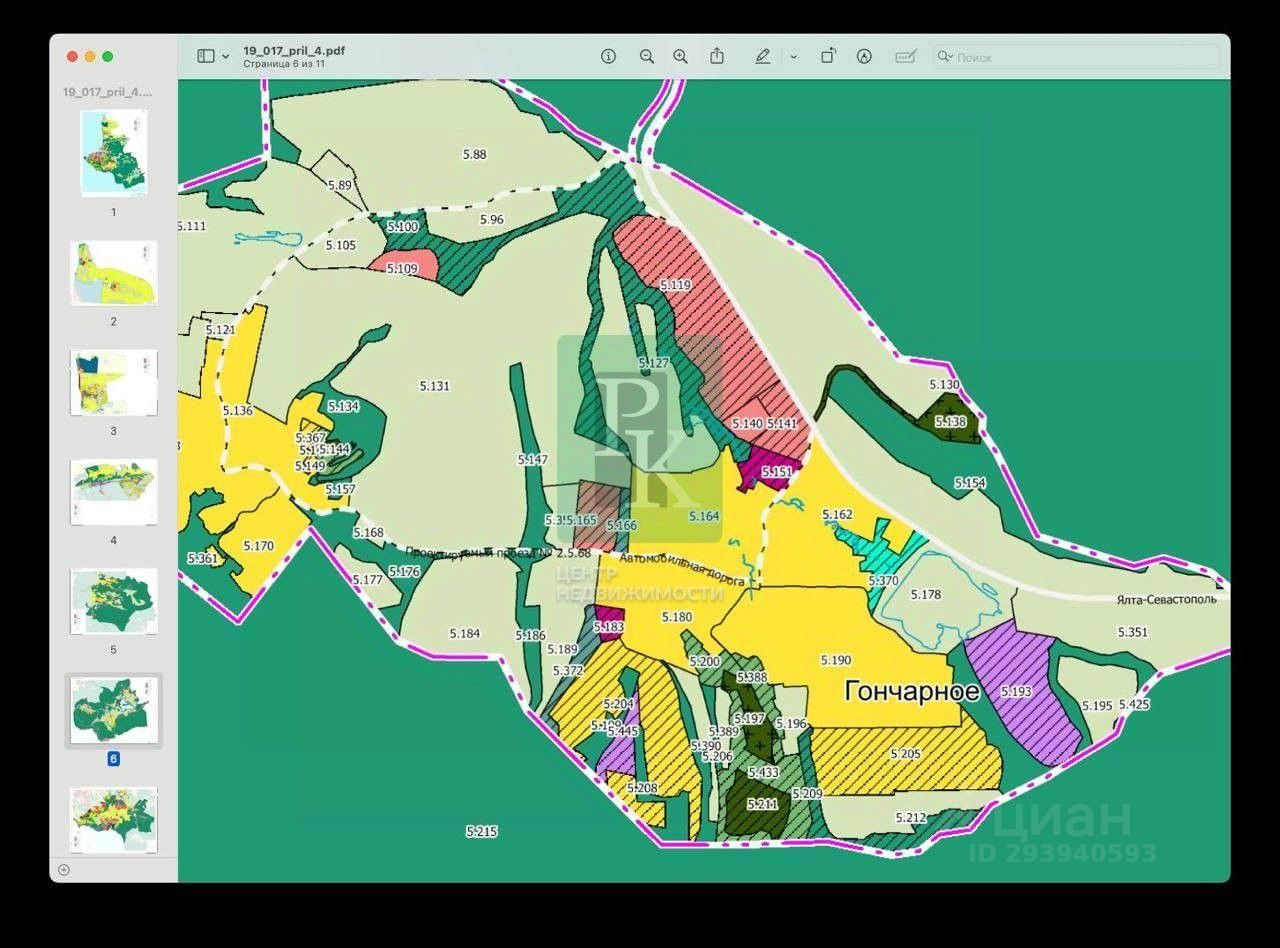Image resolution: width=1280 pixels, height=948 pixels.
Task: Click the 19_017_pril_4 sidebar document header
Action: tap(108, 92)
